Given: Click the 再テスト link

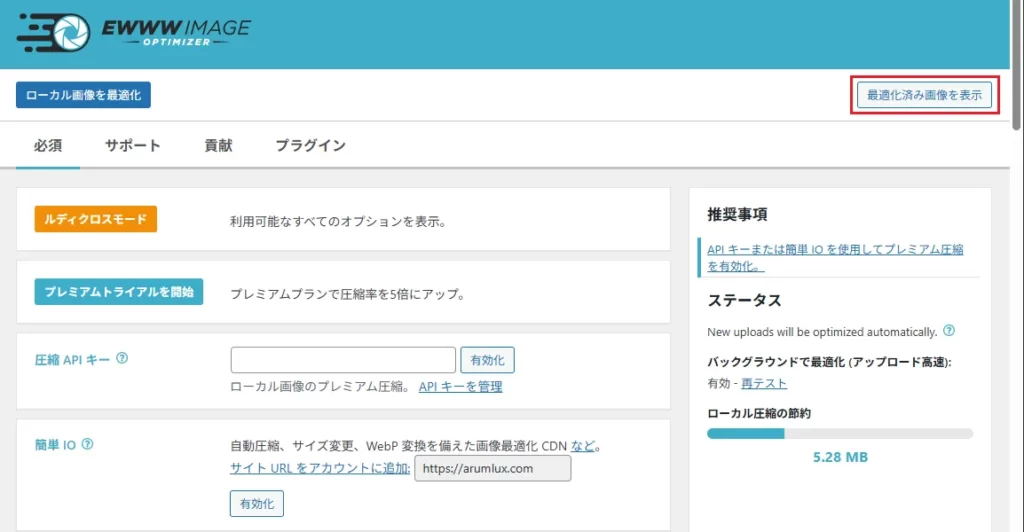Looking at the screenshot, I should pyautogui.click(x=764, y=383).
